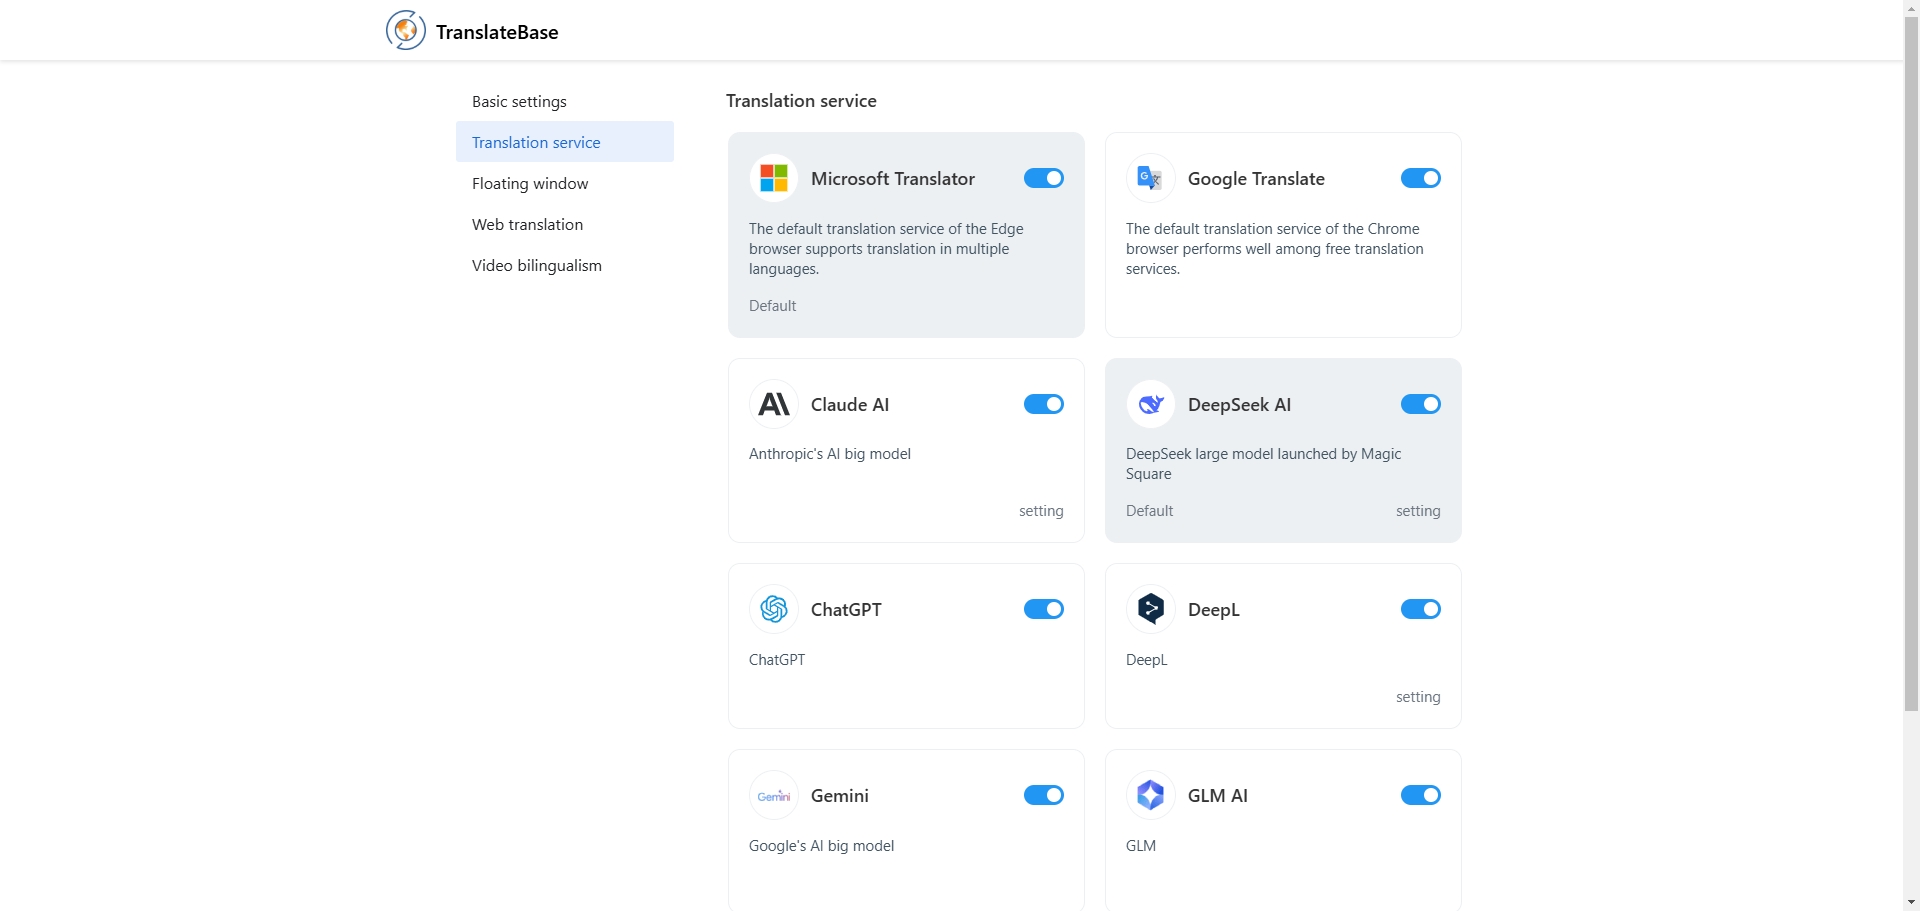Click Default label on Microsoft Translator card
The image size is (1920, 911).
pyautogui.click(x=772, y=306)
